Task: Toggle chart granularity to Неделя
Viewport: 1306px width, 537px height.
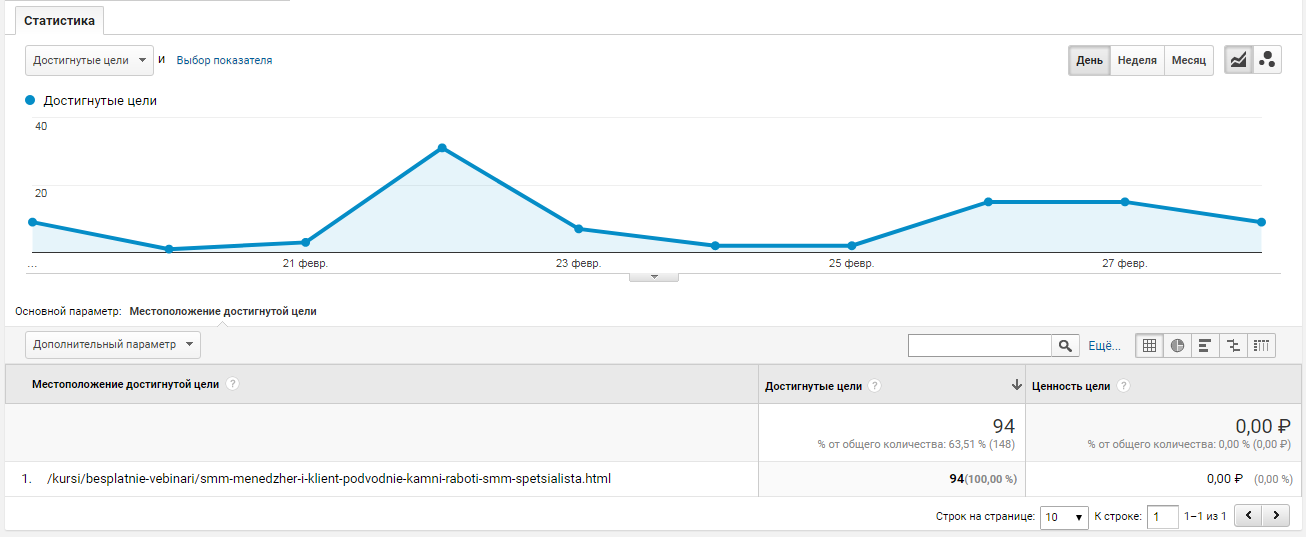Action: [x=1137, y=60]
